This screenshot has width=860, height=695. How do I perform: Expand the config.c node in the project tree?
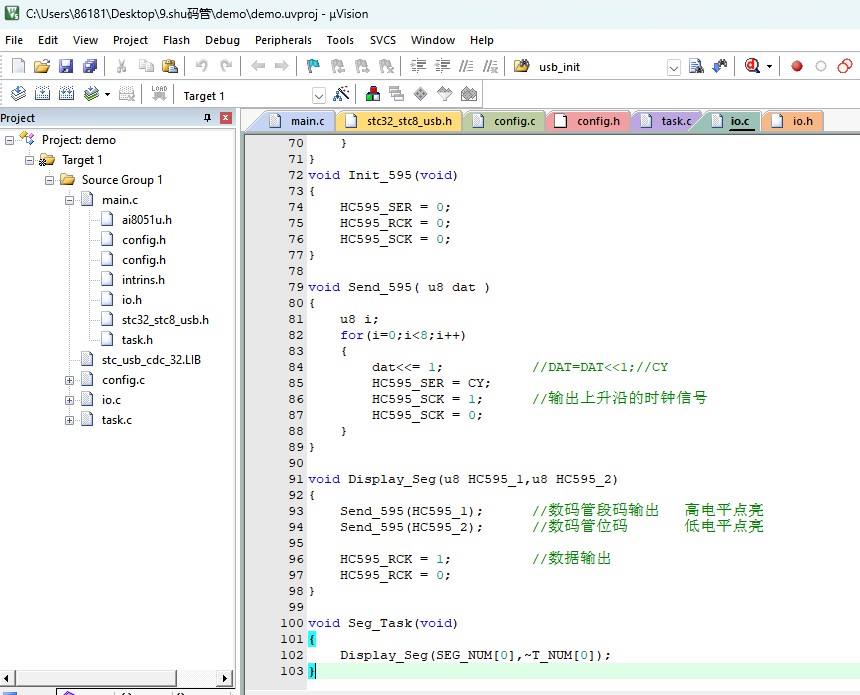click(x=70, y=380)
